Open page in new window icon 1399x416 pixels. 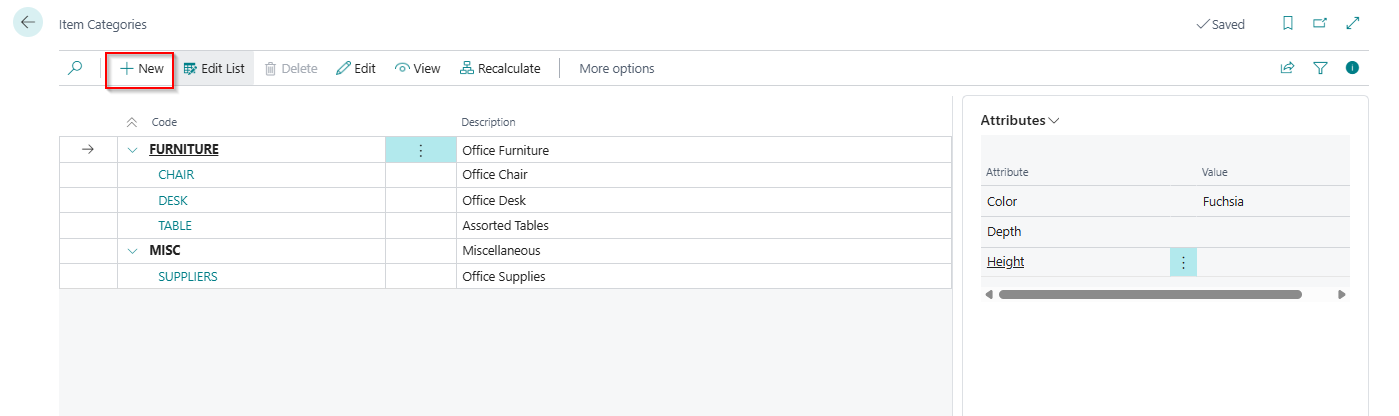tap(1320, 23)
